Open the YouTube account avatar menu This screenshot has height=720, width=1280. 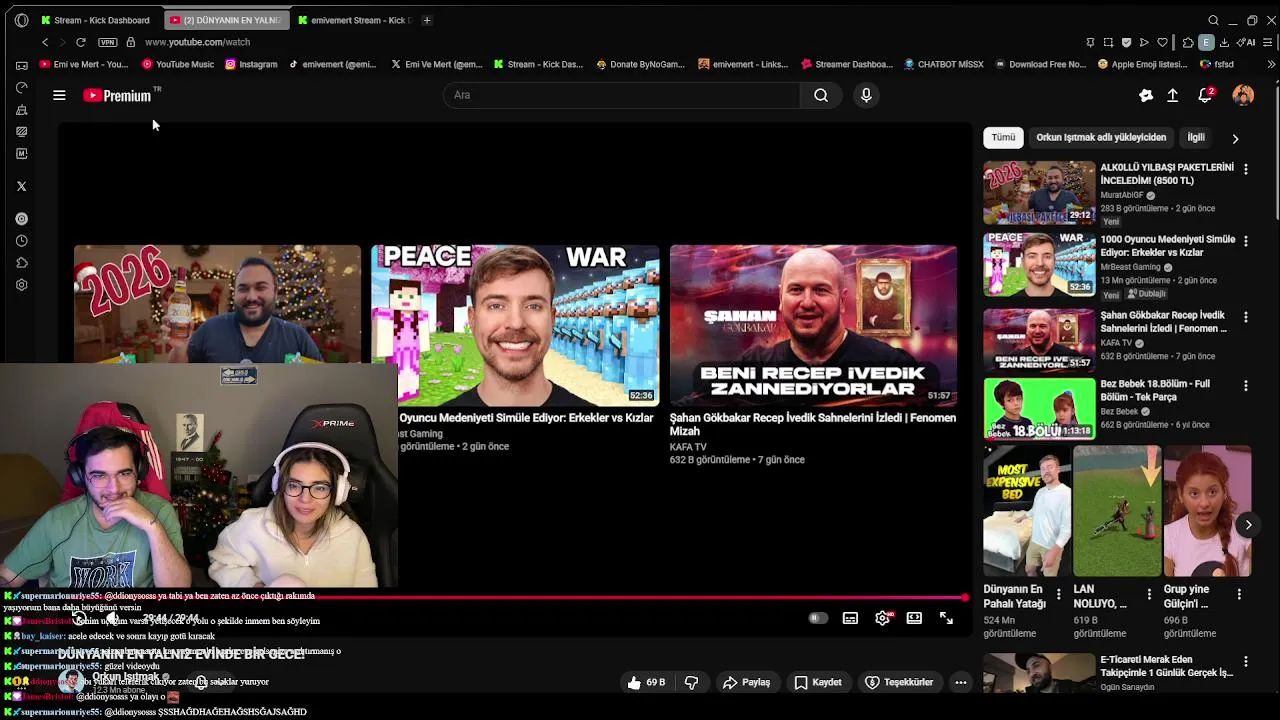tap(1243, 95)
